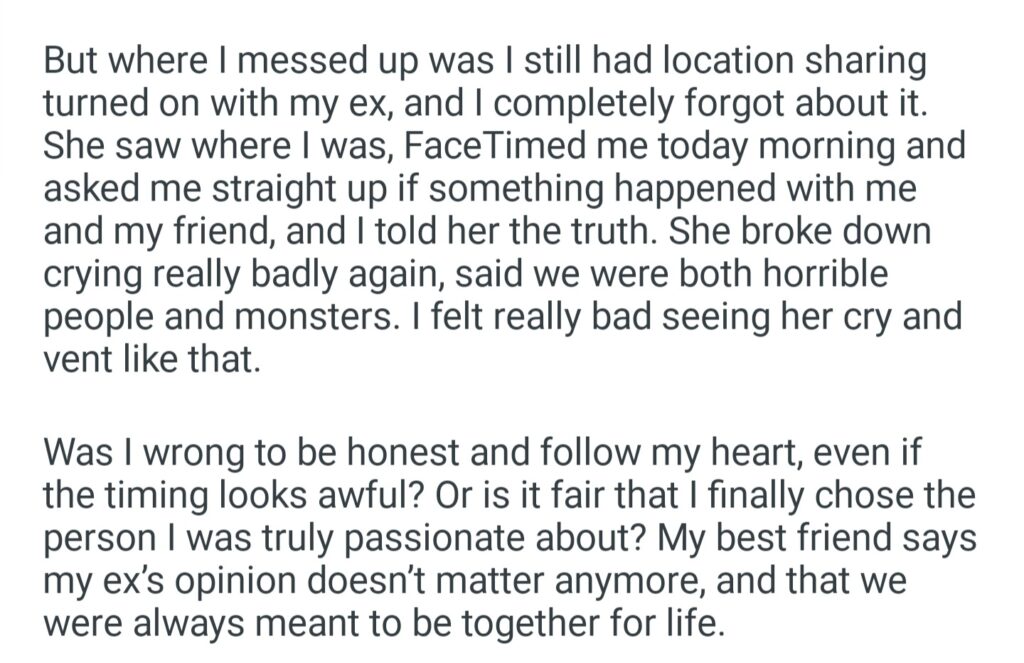Click the word "vent"
This screenshot has height=663, width=1024.
pos(75,358)
